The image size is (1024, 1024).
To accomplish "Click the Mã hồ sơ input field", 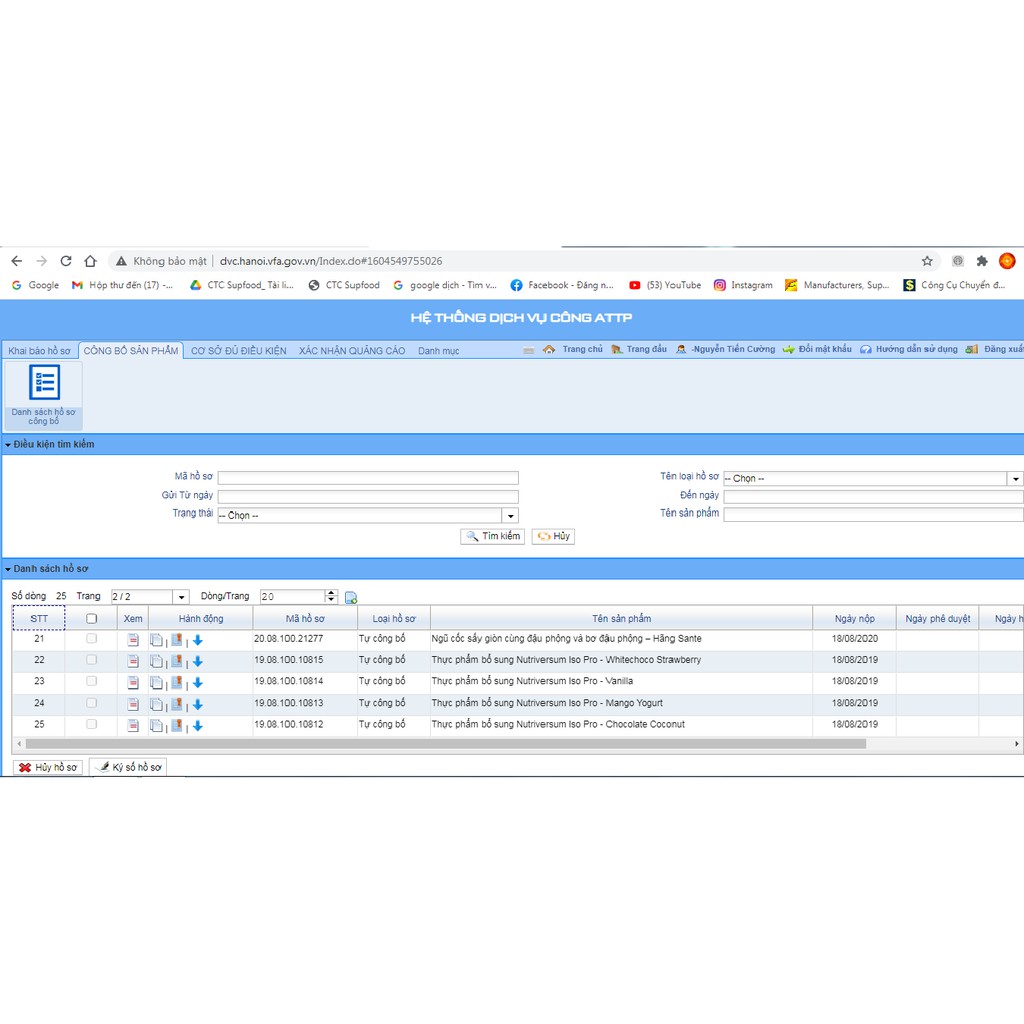I will pos(368,478).
